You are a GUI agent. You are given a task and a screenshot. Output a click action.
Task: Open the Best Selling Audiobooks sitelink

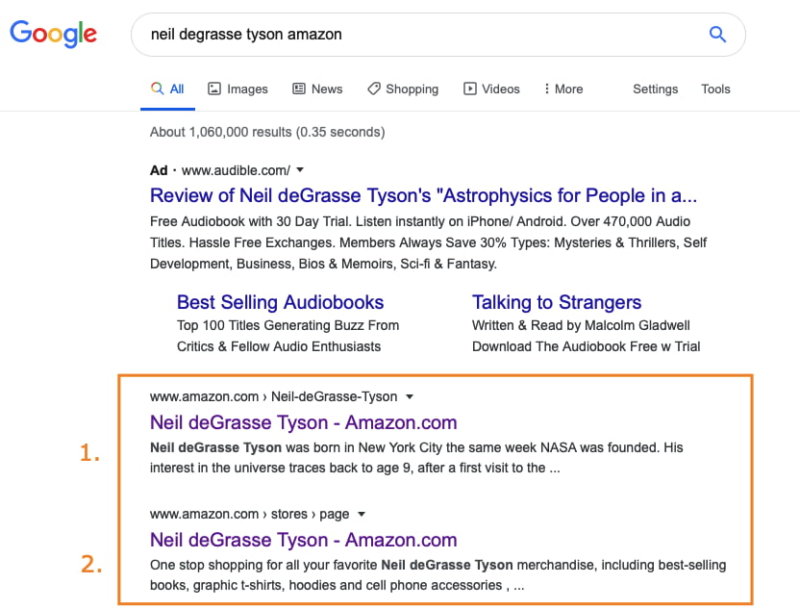[280, 302]
